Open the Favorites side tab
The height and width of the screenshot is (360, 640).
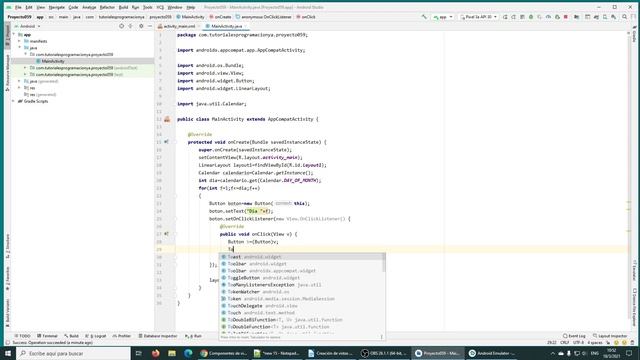pos(7,279)
